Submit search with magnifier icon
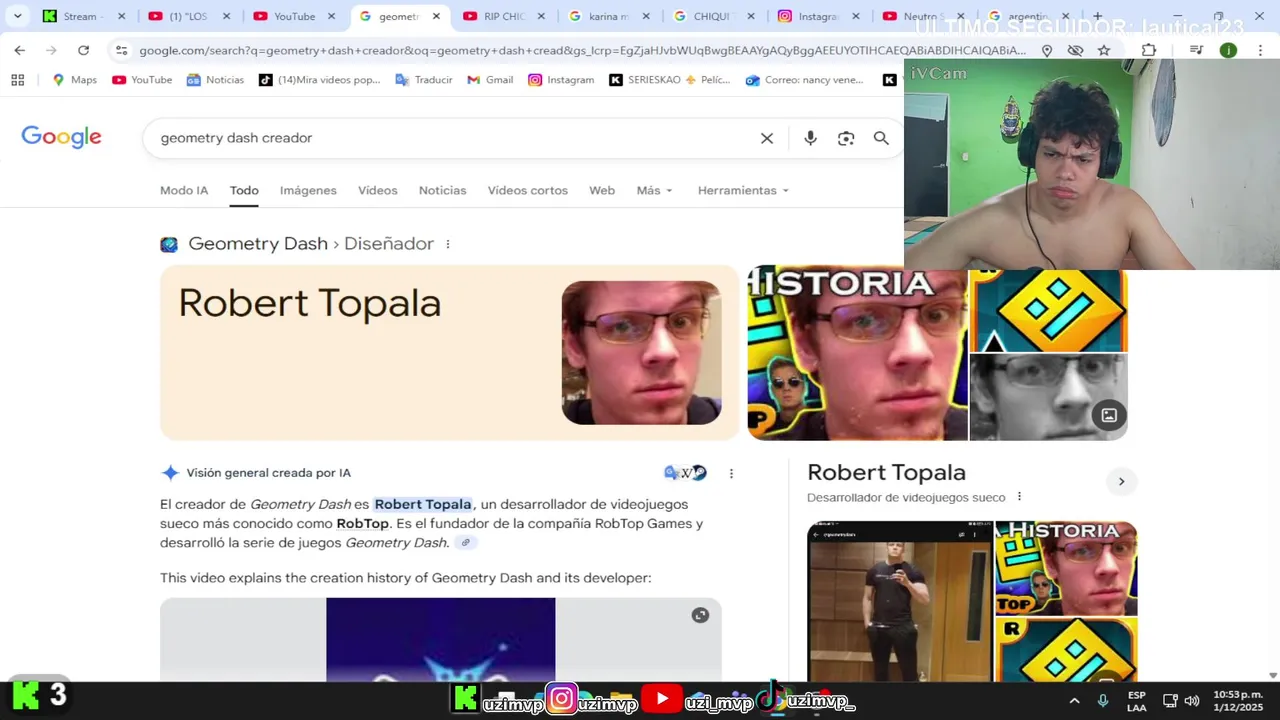This screenshot has height=720, width=1280. tap(881, 138)
